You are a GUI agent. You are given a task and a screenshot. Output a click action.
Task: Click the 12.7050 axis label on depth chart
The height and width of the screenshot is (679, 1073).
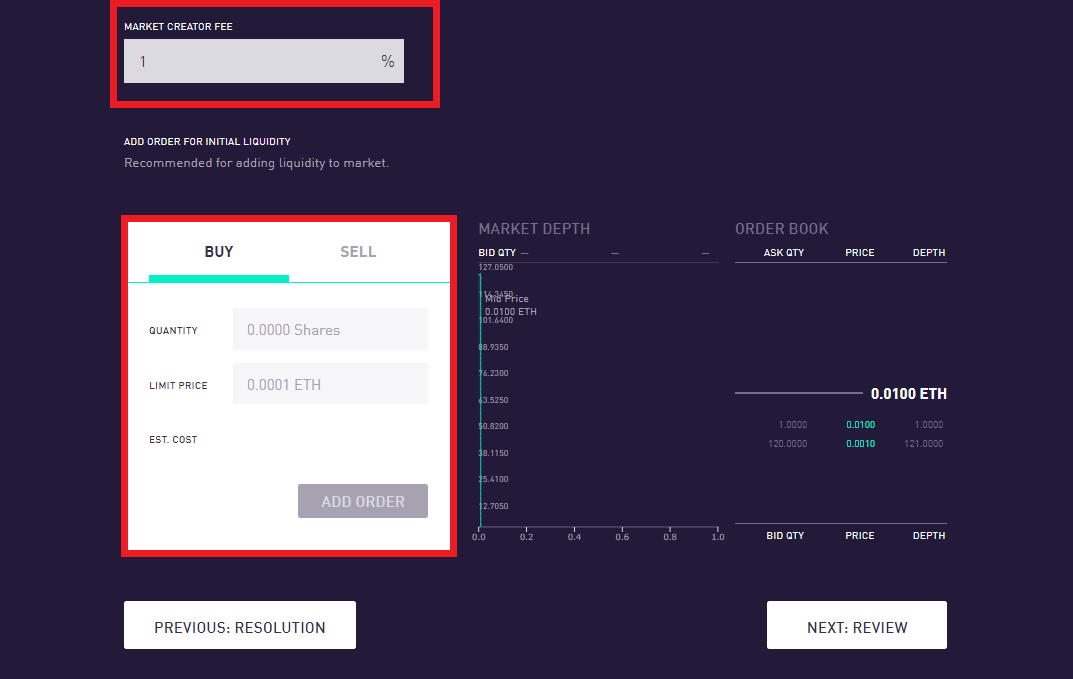pyautogui.click(x=493, y=506)
